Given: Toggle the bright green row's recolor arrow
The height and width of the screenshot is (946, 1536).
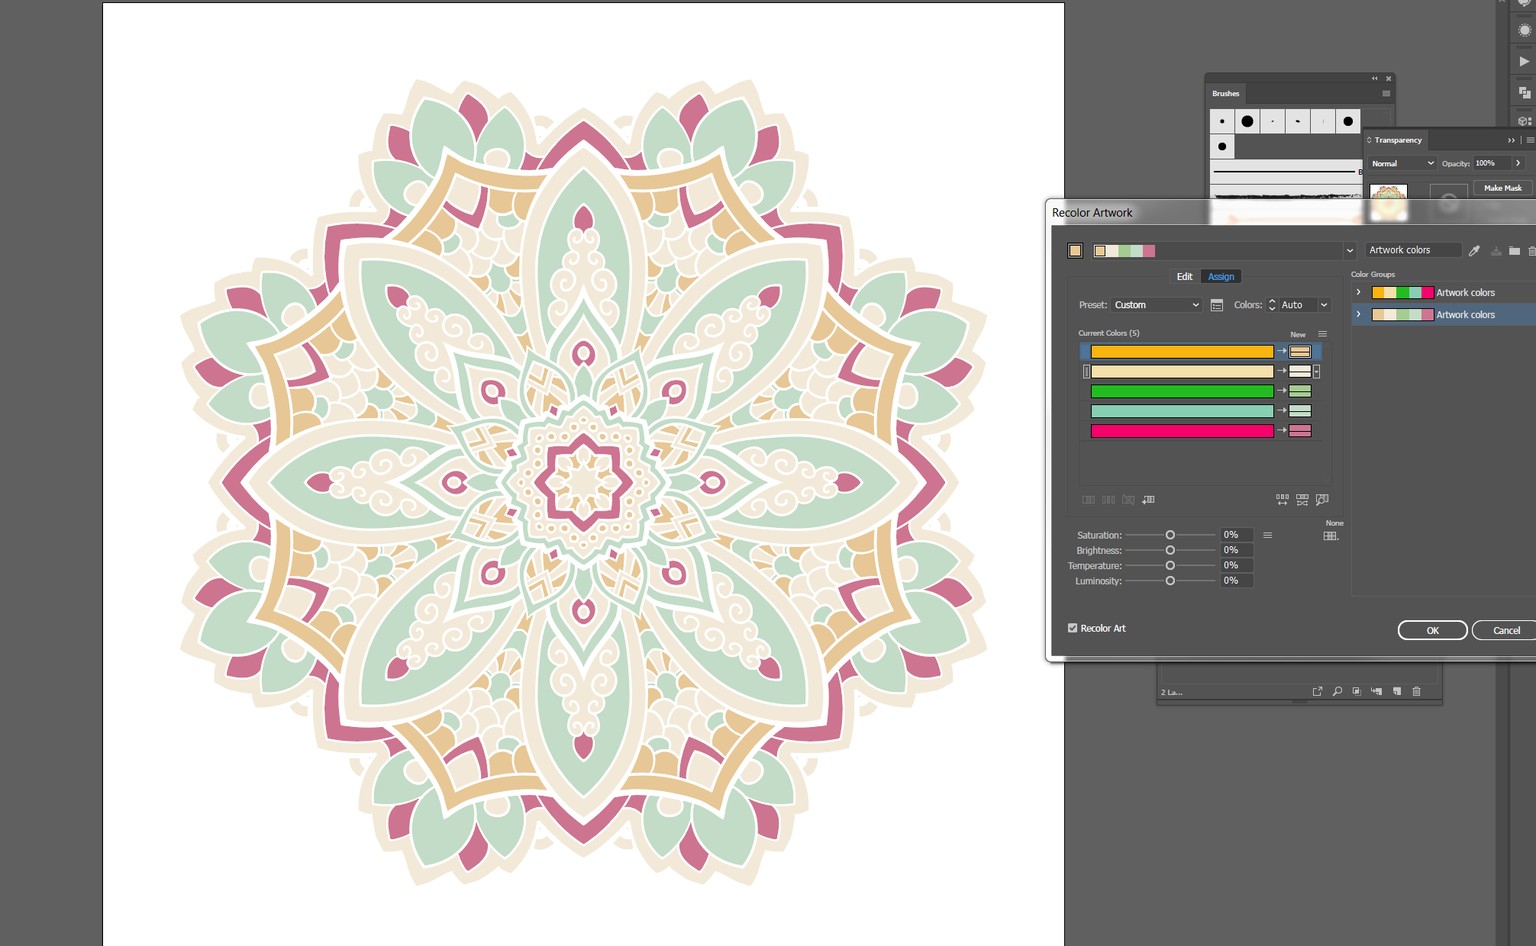Looking at the screenshot, I should (1282, 391).
